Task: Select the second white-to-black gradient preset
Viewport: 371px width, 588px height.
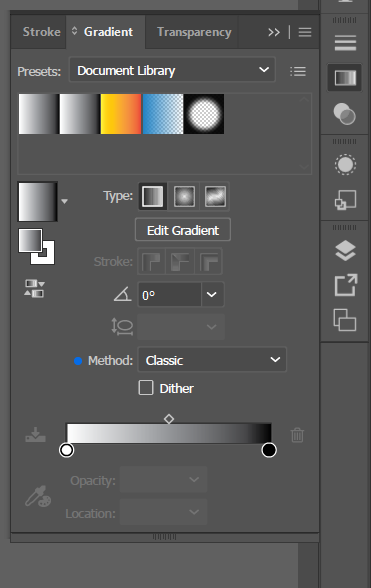Action: pyautogui.click(x=80, y=114)
